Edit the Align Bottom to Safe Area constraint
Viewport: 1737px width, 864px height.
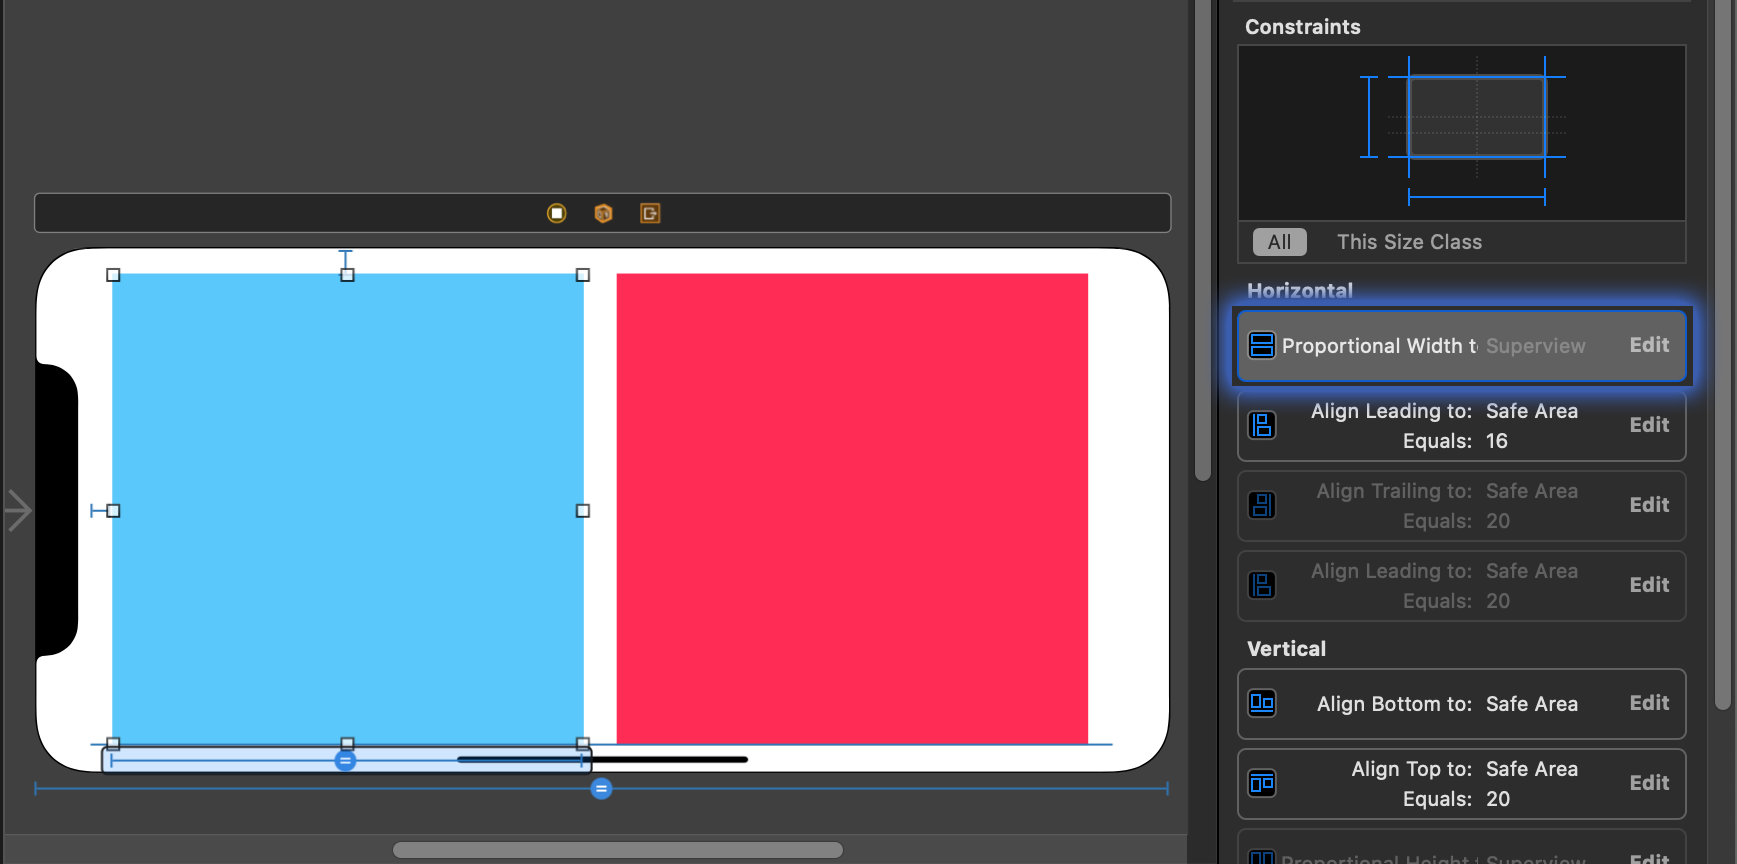click(x=1649, y=703)
